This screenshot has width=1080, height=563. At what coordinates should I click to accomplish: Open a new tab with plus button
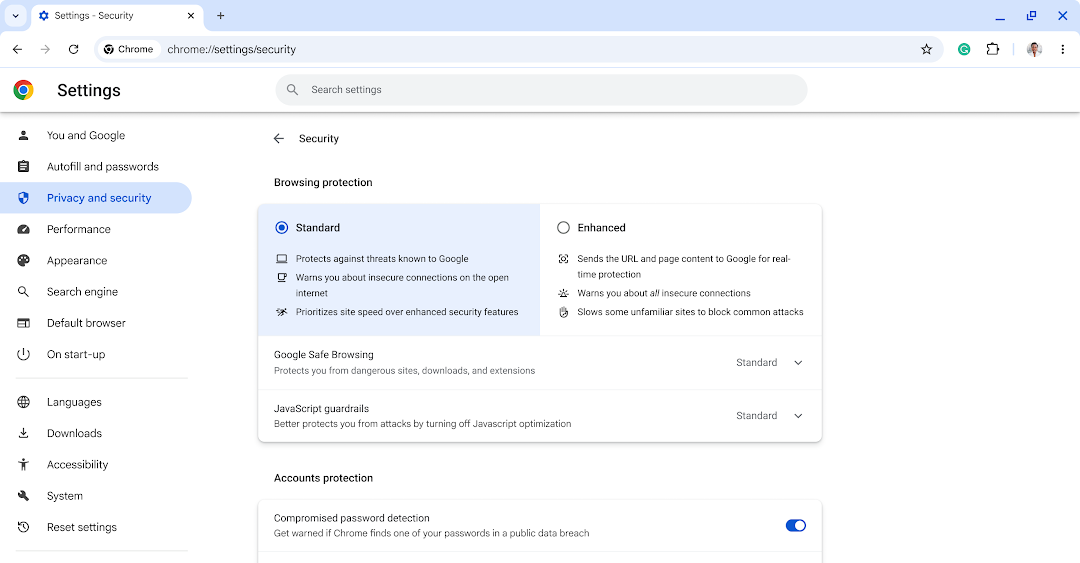pyautogui.click(x=221, y=16)
